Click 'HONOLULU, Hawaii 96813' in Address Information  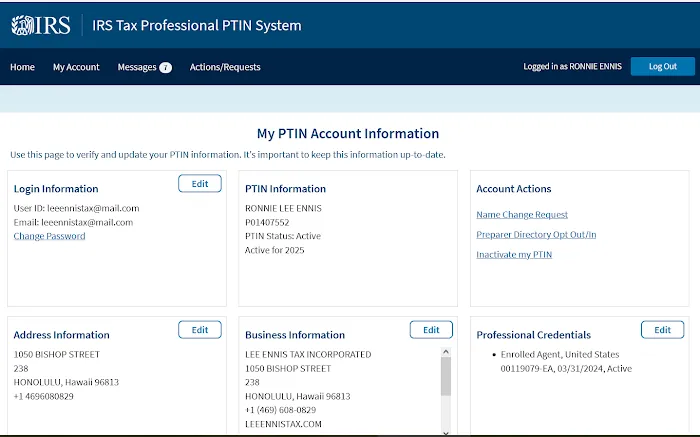point(66,382)
